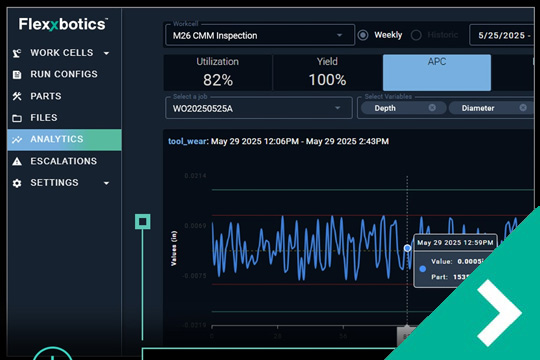Remove the Diameter variable chip
The height and width of the screenshot is (360, 540).
point(523,108)
